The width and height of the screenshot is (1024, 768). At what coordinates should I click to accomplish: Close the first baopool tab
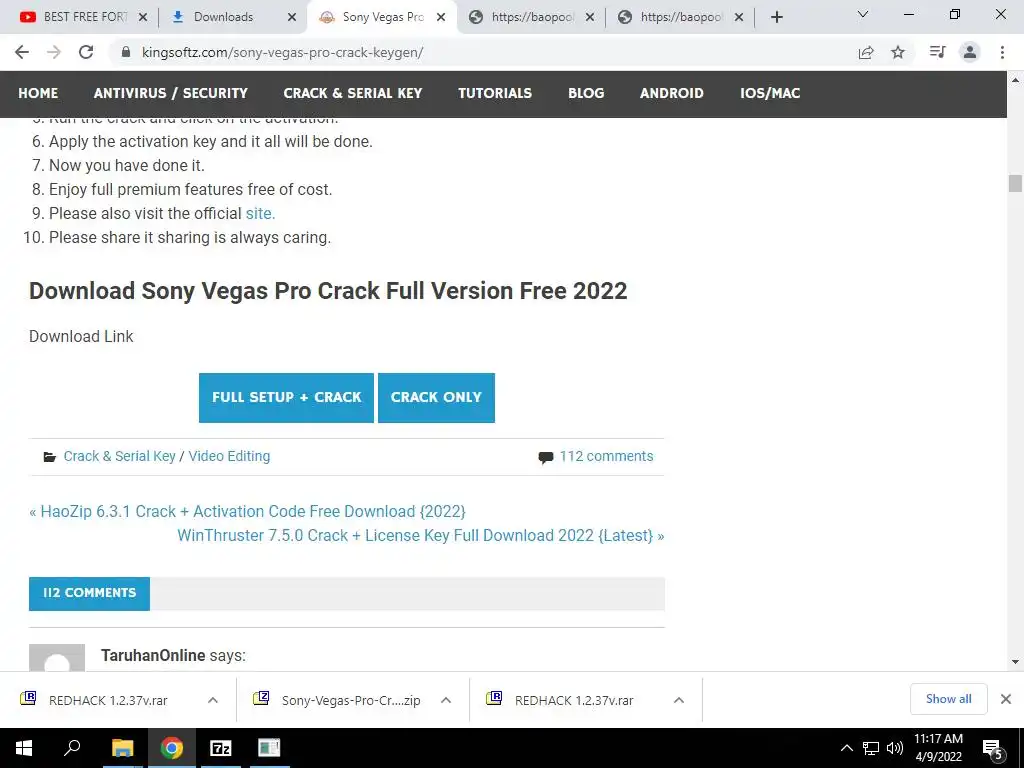(x=590, y=17)
